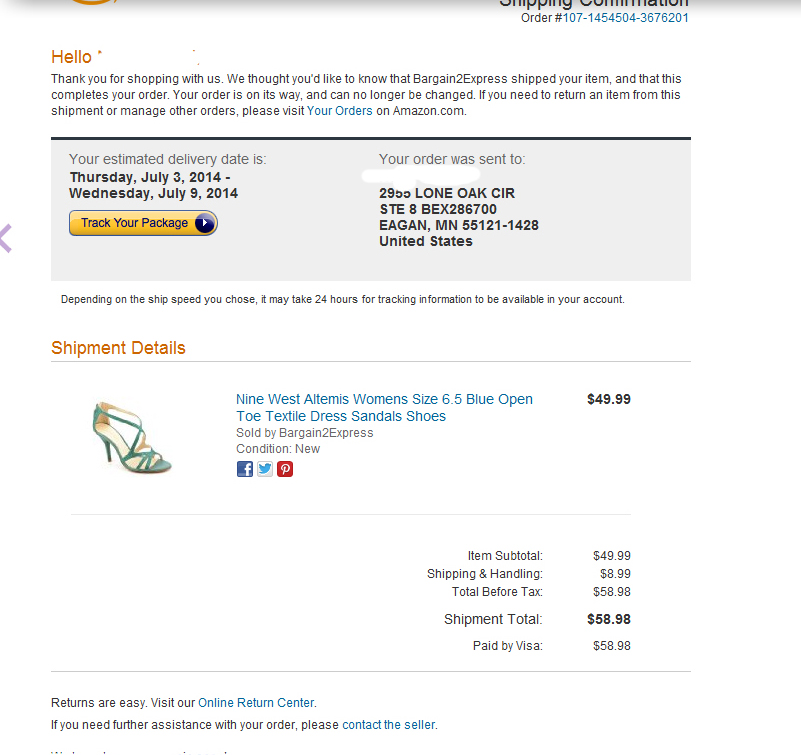Click the $8.99 Shipping & Handling amount

pyautogui.click(x=611, y=574)
